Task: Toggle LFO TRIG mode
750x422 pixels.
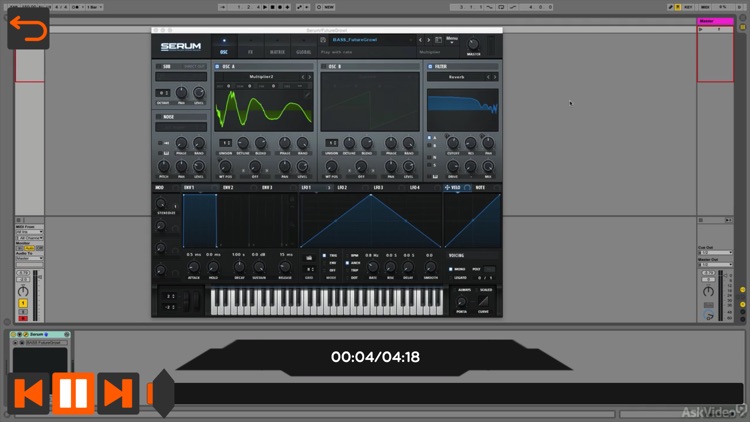Action: pyautogui.click(x=324, y=255)
